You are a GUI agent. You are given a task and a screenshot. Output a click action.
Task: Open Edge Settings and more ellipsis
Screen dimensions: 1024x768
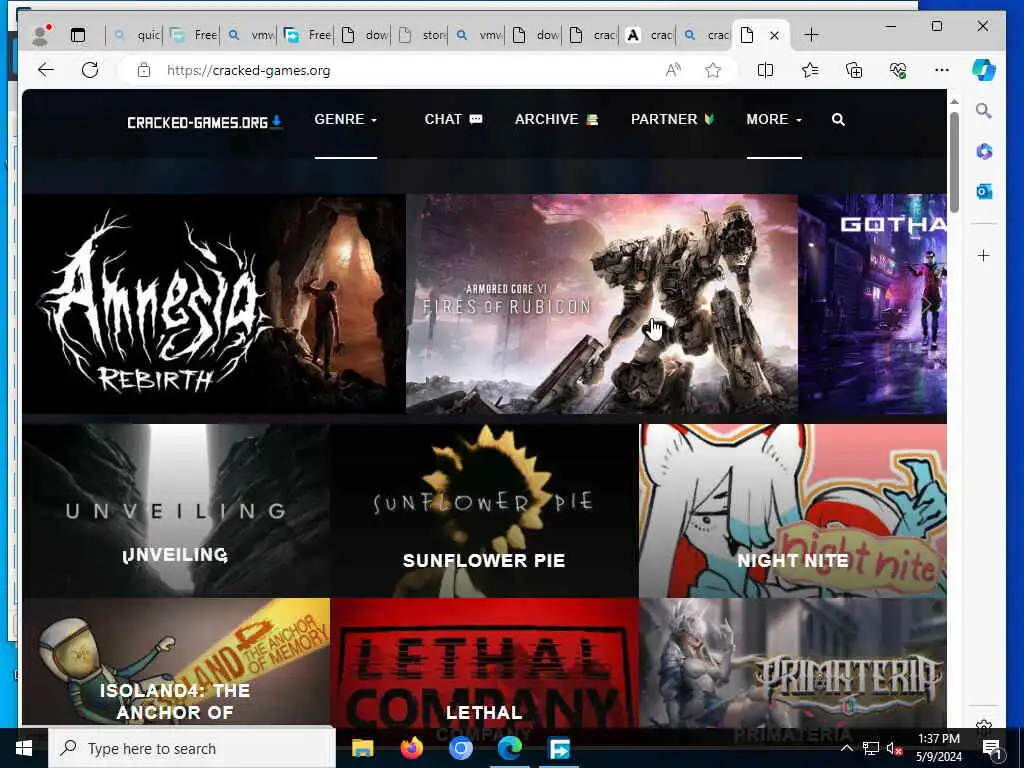(942, 70)
